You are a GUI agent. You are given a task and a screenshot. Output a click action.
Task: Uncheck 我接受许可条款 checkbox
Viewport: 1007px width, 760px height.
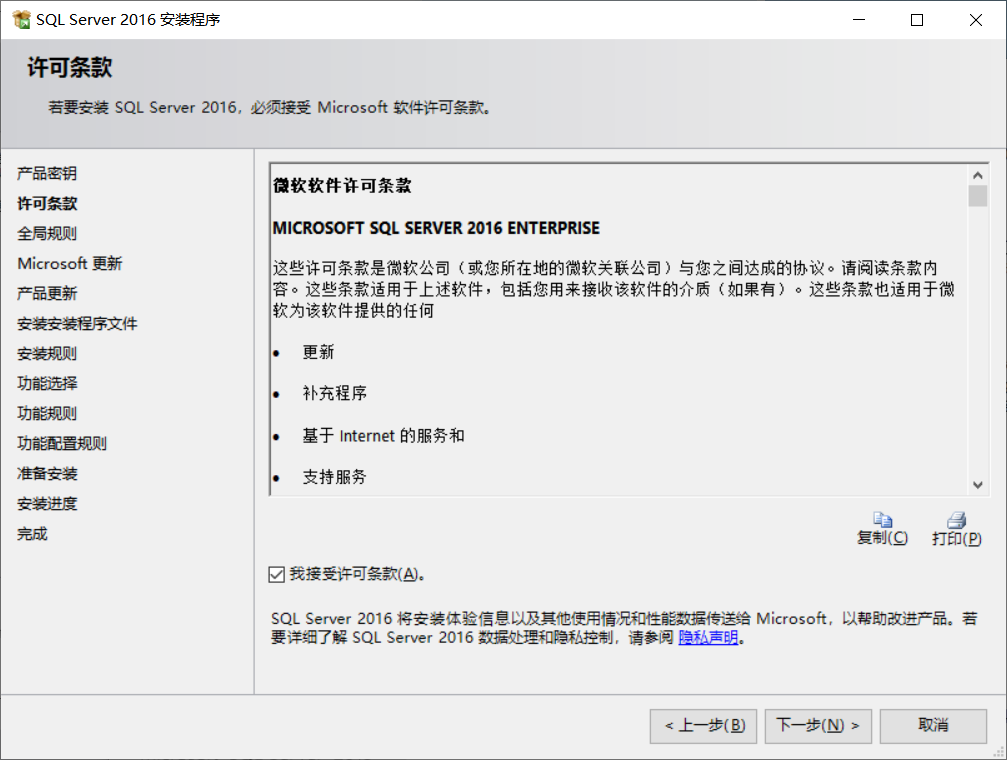coord(277,574)
